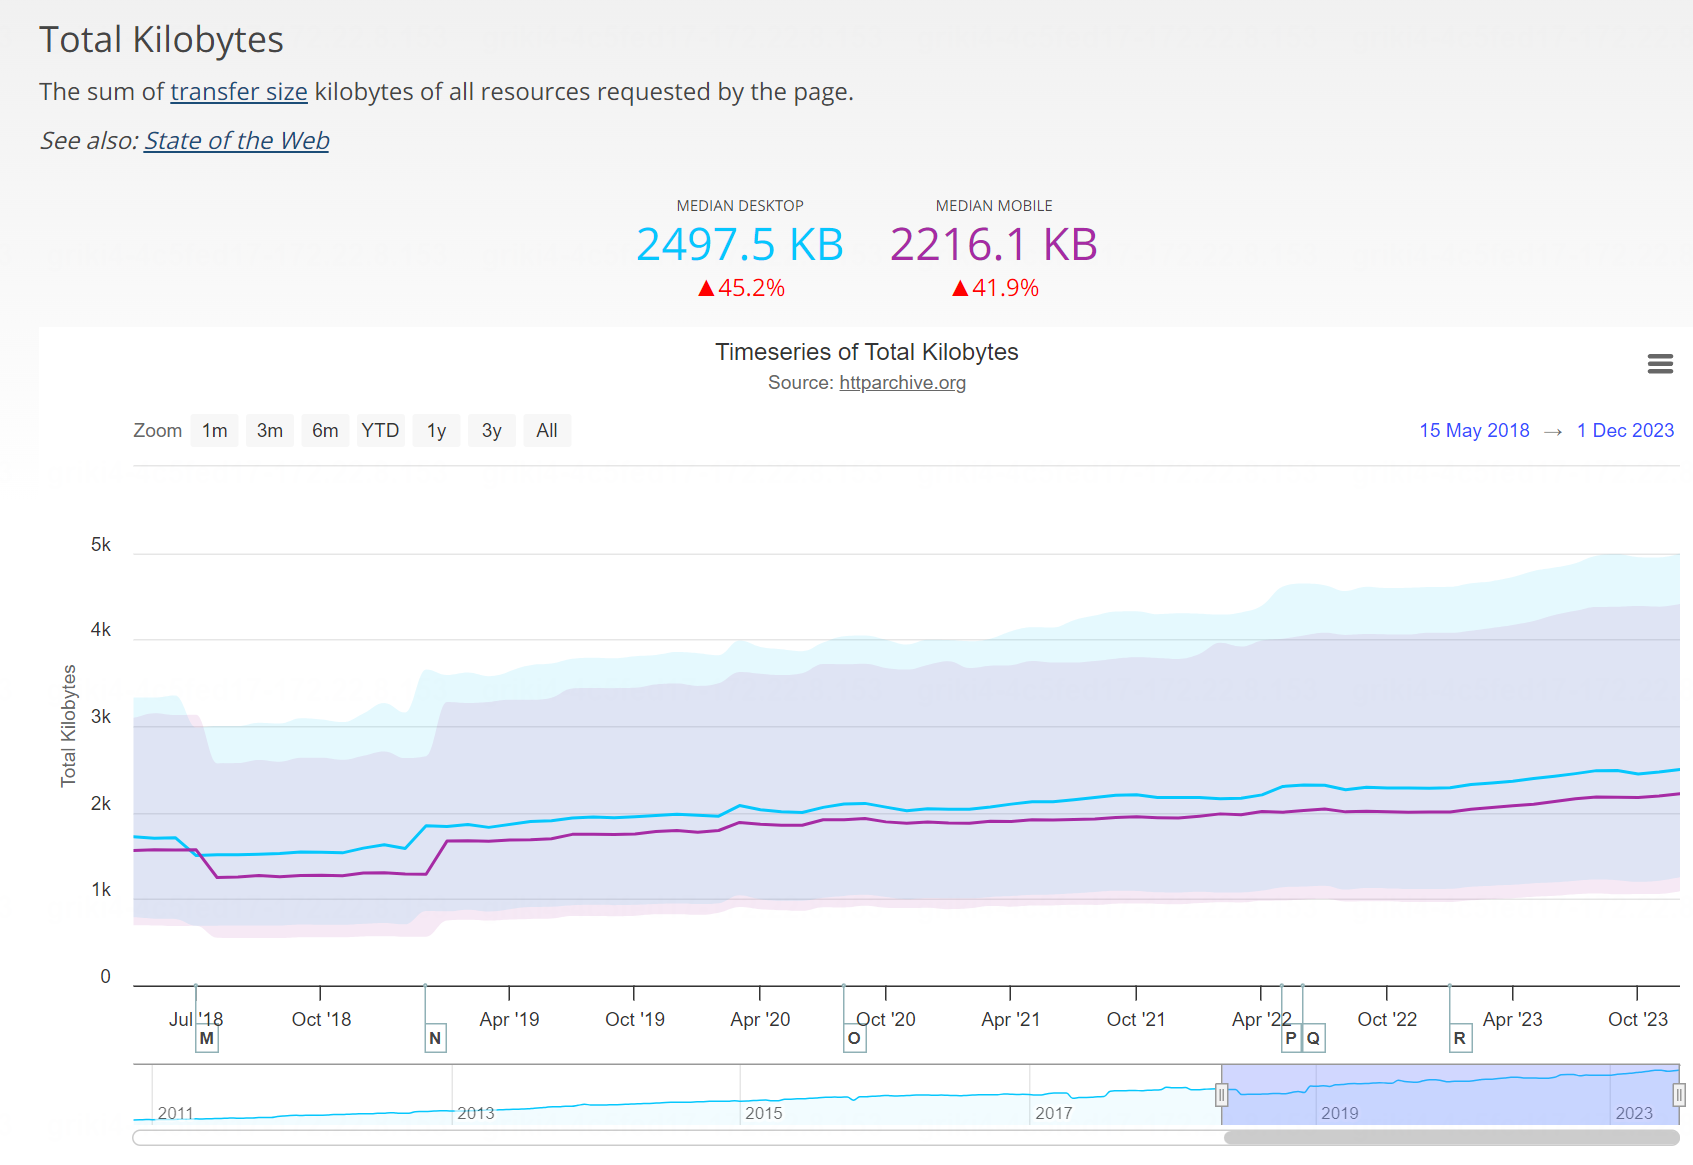Click the desktop 45.2% change indicator
This screenshot has width=1693, height=1165.
point(741,288)
